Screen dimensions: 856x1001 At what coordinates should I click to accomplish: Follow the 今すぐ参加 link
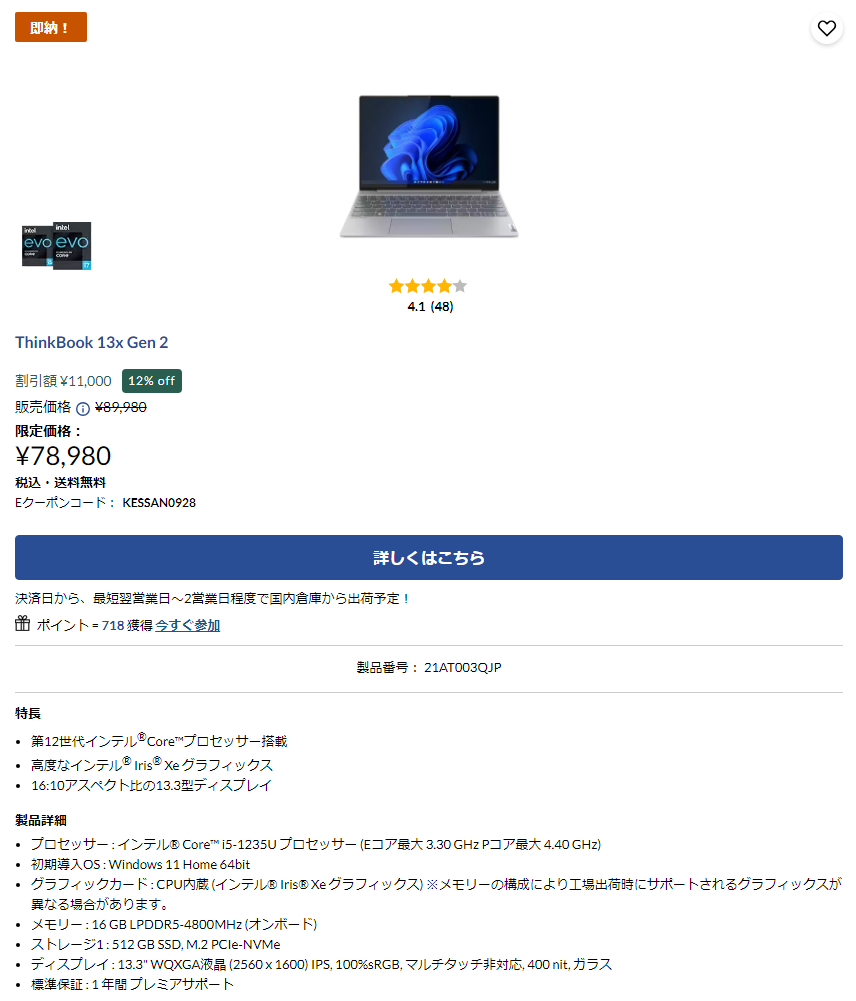click(x=188, y=625)
